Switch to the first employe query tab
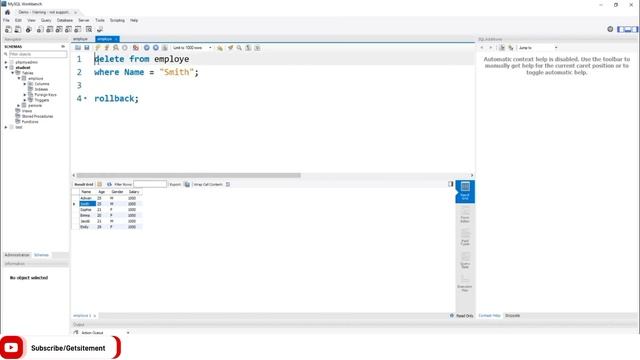640x360 pixels. [80, 39]
